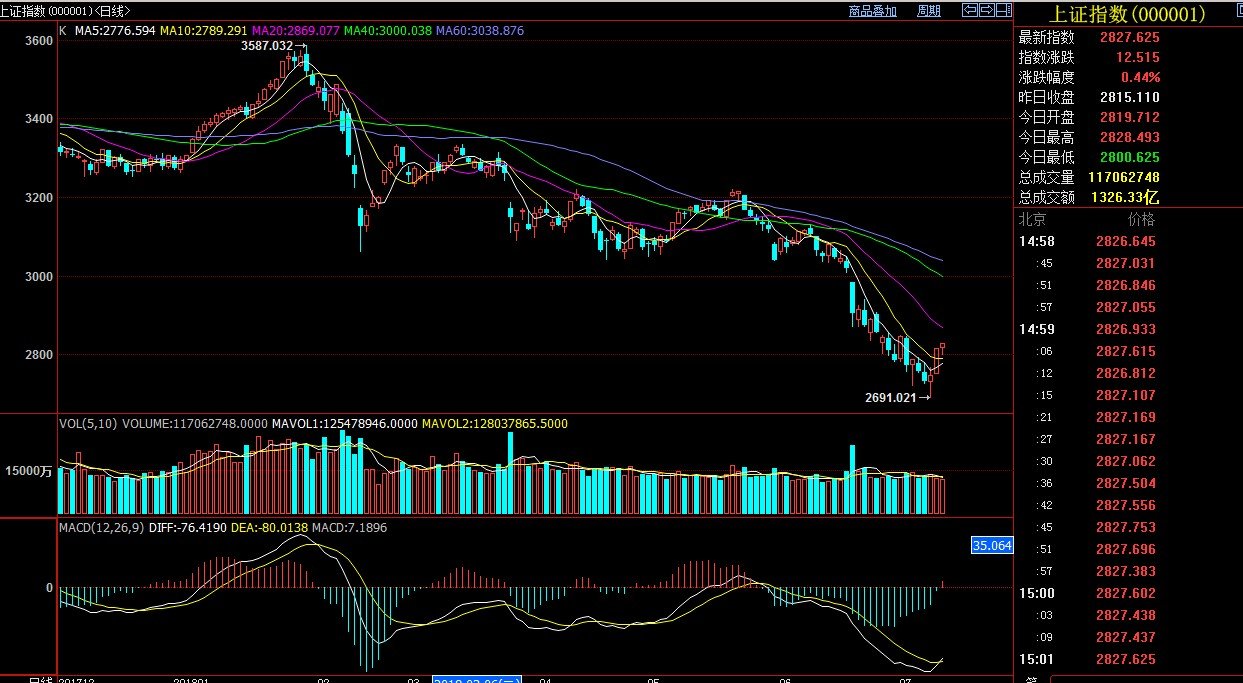Select the 14:58 row in tick list
The width and height of the screenshot is (1243, 683).
pyautogui.click(x=1036, y=241)
